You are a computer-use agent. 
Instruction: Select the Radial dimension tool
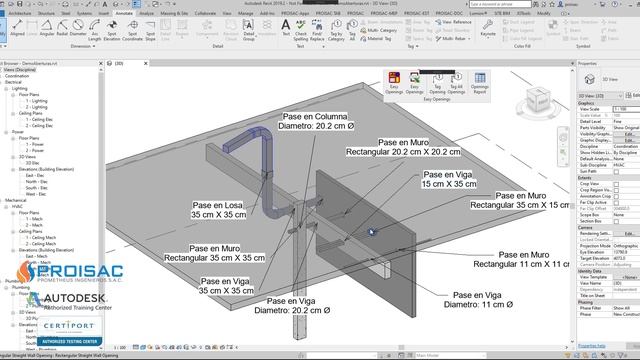pyautogui.click(x=62, y=29)
